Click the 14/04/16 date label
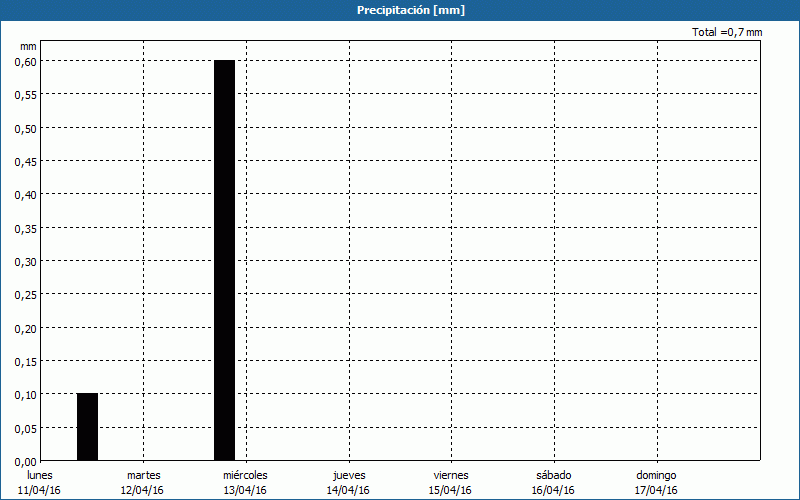Image resolution: width=800 pixels, height=500 pixels. [348, 490]
